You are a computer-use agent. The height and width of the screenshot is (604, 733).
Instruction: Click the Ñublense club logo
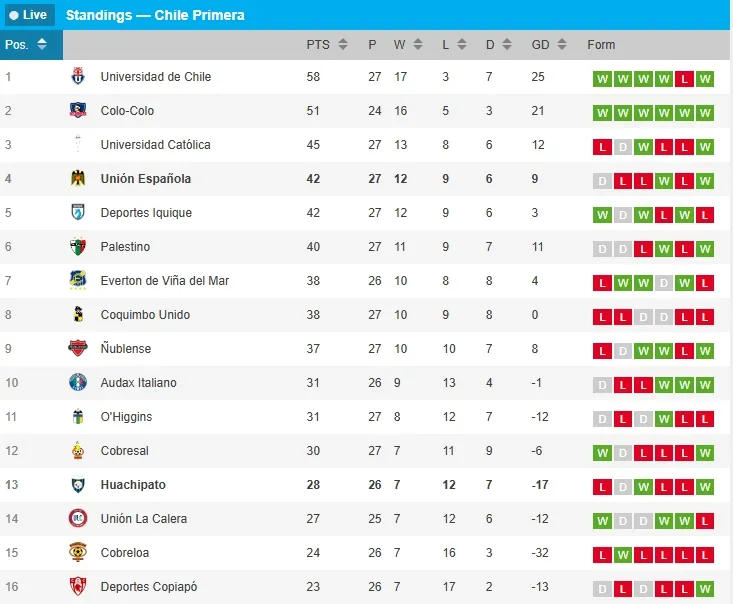[x=78, y=349]
